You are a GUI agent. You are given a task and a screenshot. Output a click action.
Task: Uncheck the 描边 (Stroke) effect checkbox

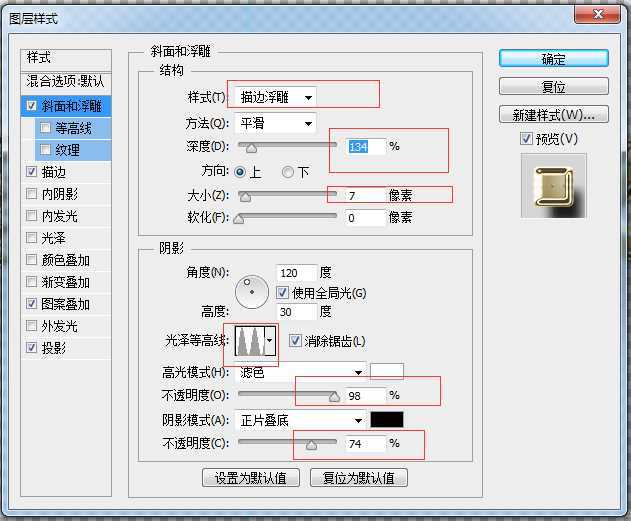(x=33, y=172)
